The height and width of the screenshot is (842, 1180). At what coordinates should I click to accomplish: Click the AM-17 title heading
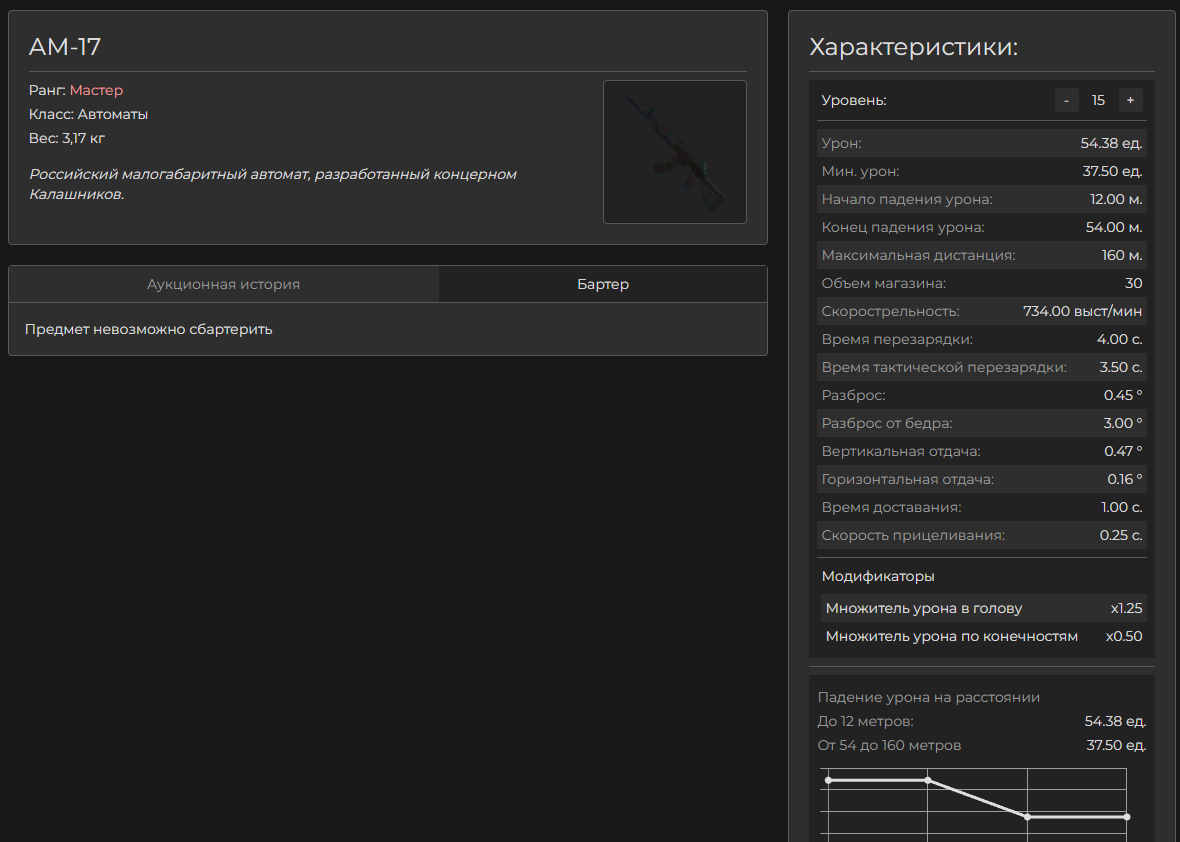click(x=65, y=47)
